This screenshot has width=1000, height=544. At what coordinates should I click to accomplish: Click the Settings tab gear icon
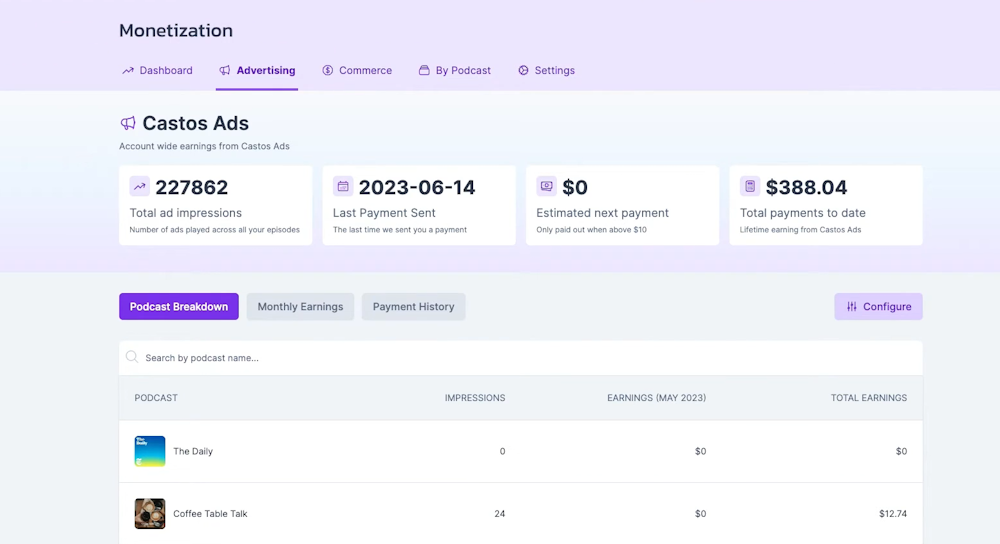523,70
